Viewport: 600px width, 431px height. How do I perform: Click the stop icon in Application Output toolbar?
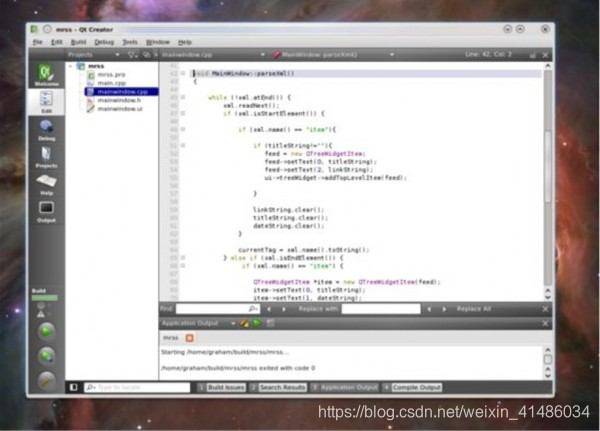click(x=270, y=324)
